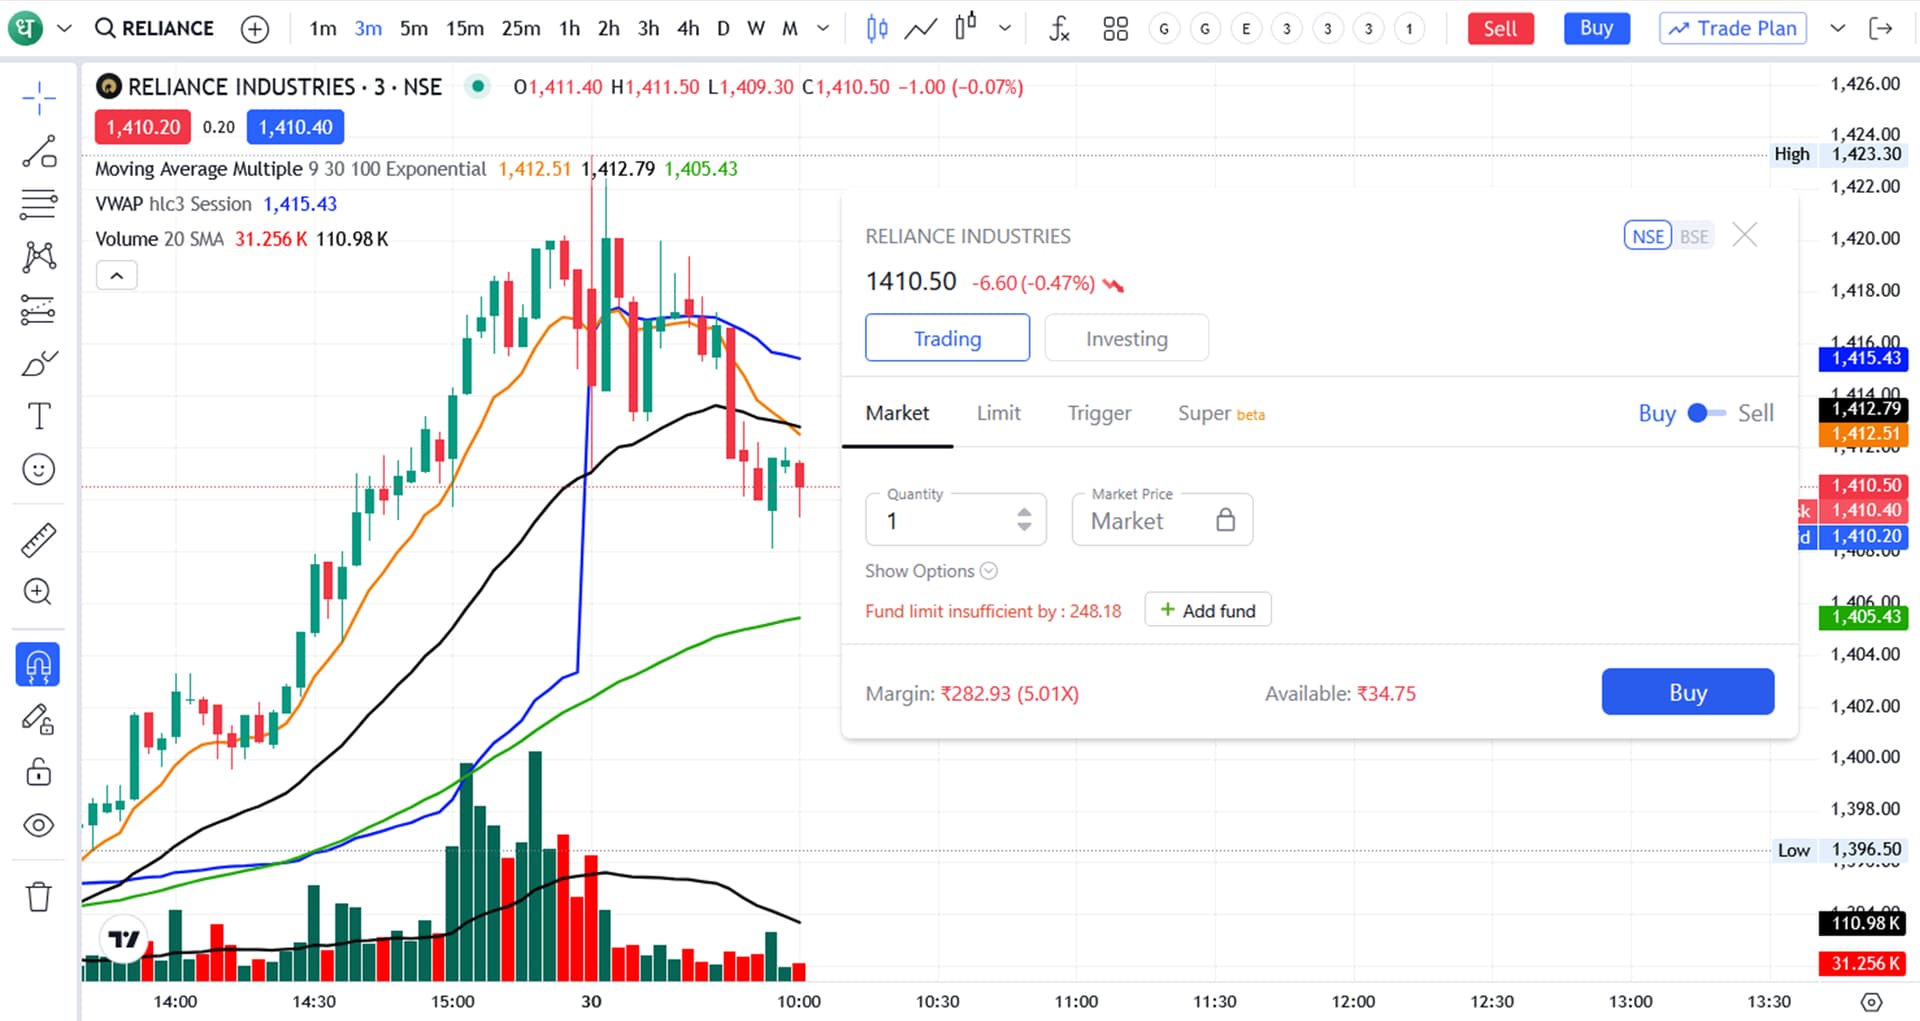Open the indicators fx menu

[1059, 28]
